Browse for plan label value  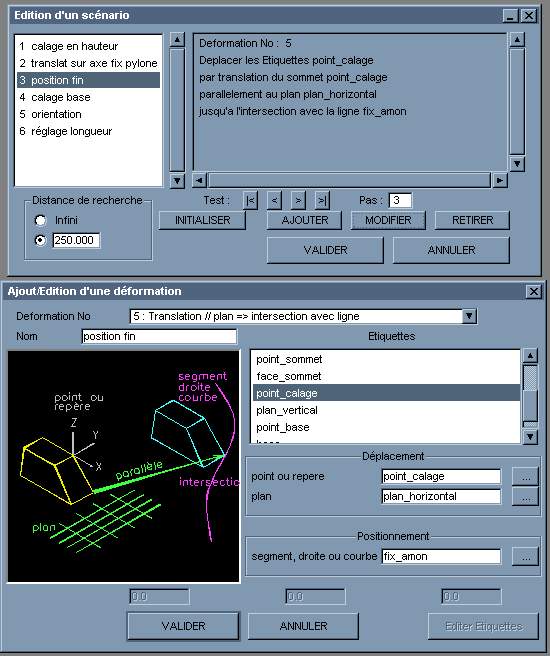point(525,497)
